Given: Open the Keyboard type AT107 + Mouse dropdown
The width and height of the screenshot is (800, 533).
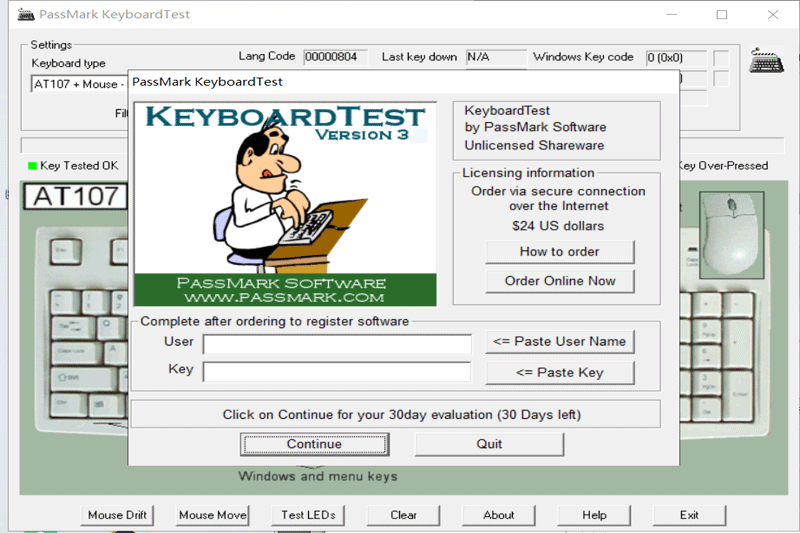Looking at the screenshot, I should 79,84.
